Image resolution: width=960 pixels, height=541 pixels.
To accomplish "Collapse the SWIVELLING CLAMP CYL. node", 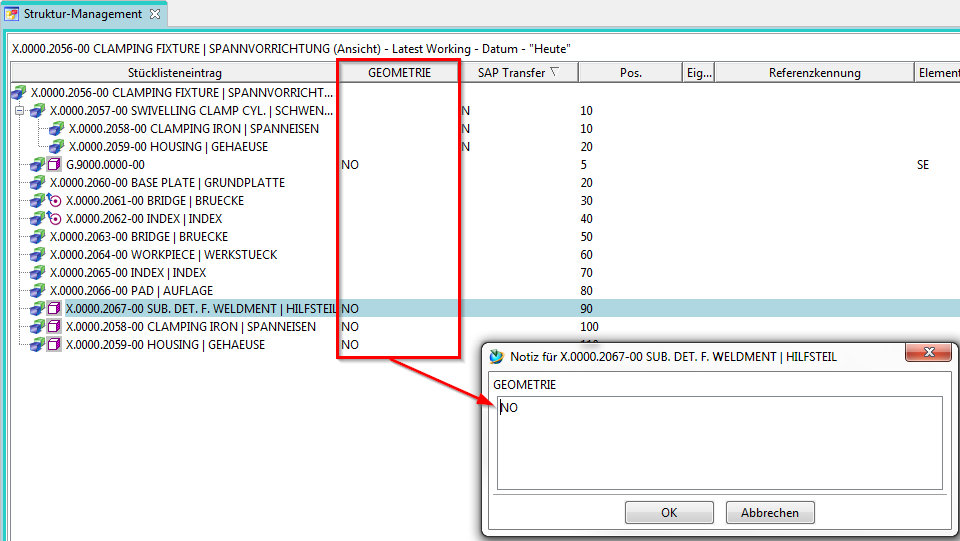I will 19,111.
